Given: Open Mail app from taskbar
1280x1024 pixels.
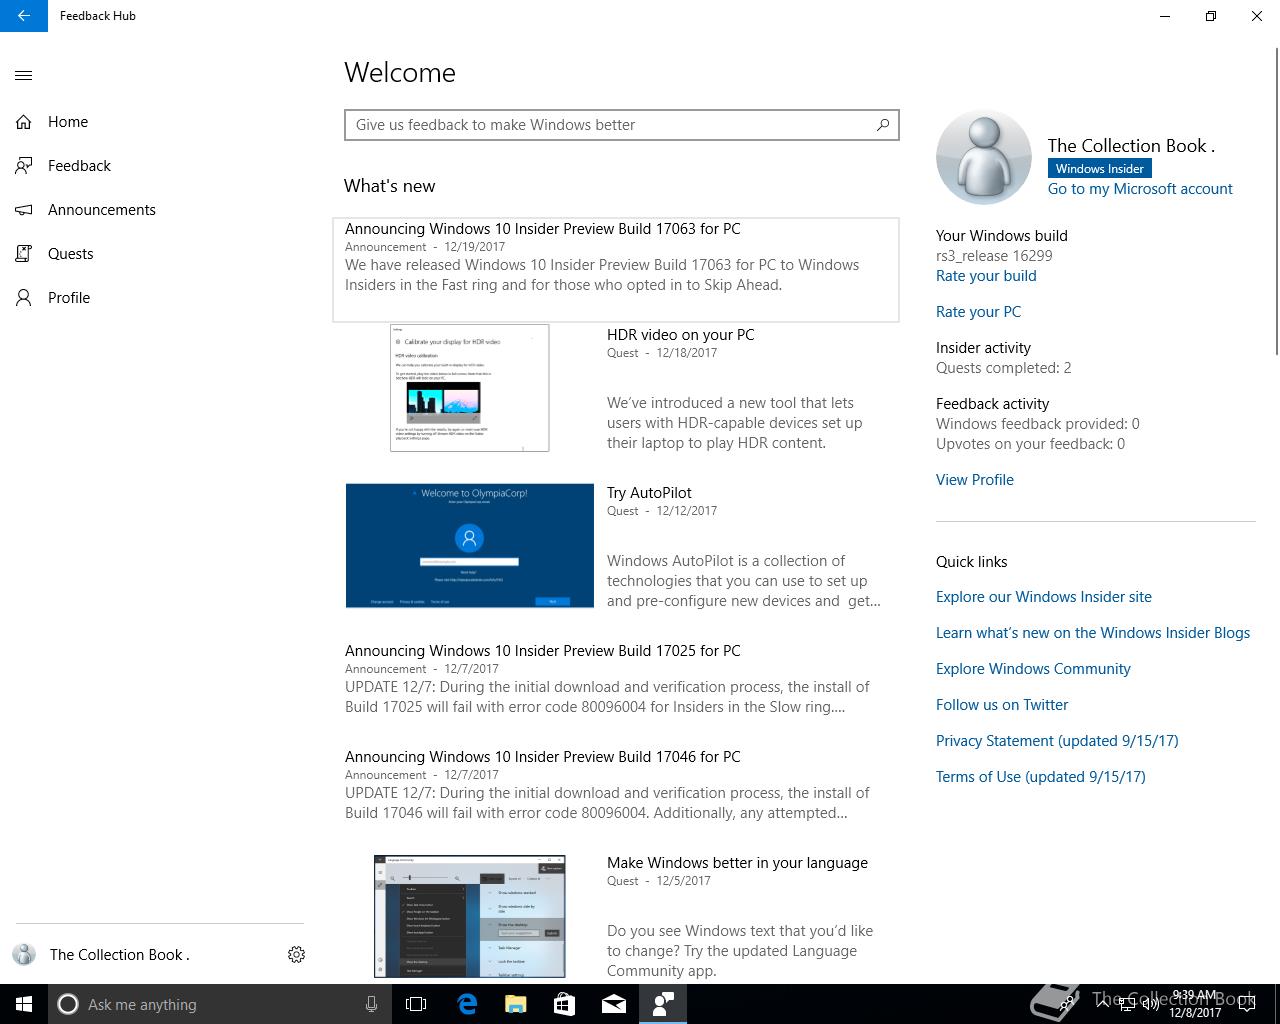Looking at the screenshot, I should coord(614,1004).
